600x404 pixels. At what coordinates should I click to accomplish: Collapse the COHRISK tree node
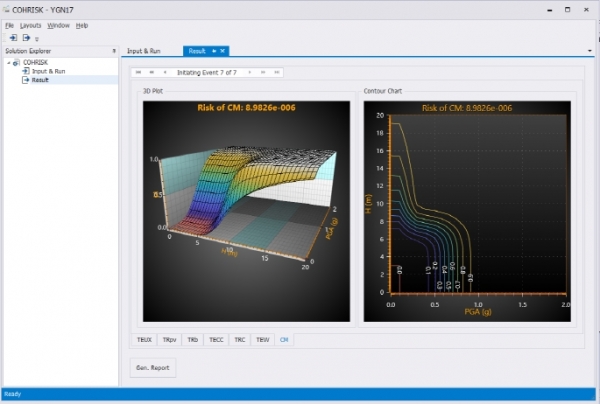(x=7, y=63)
